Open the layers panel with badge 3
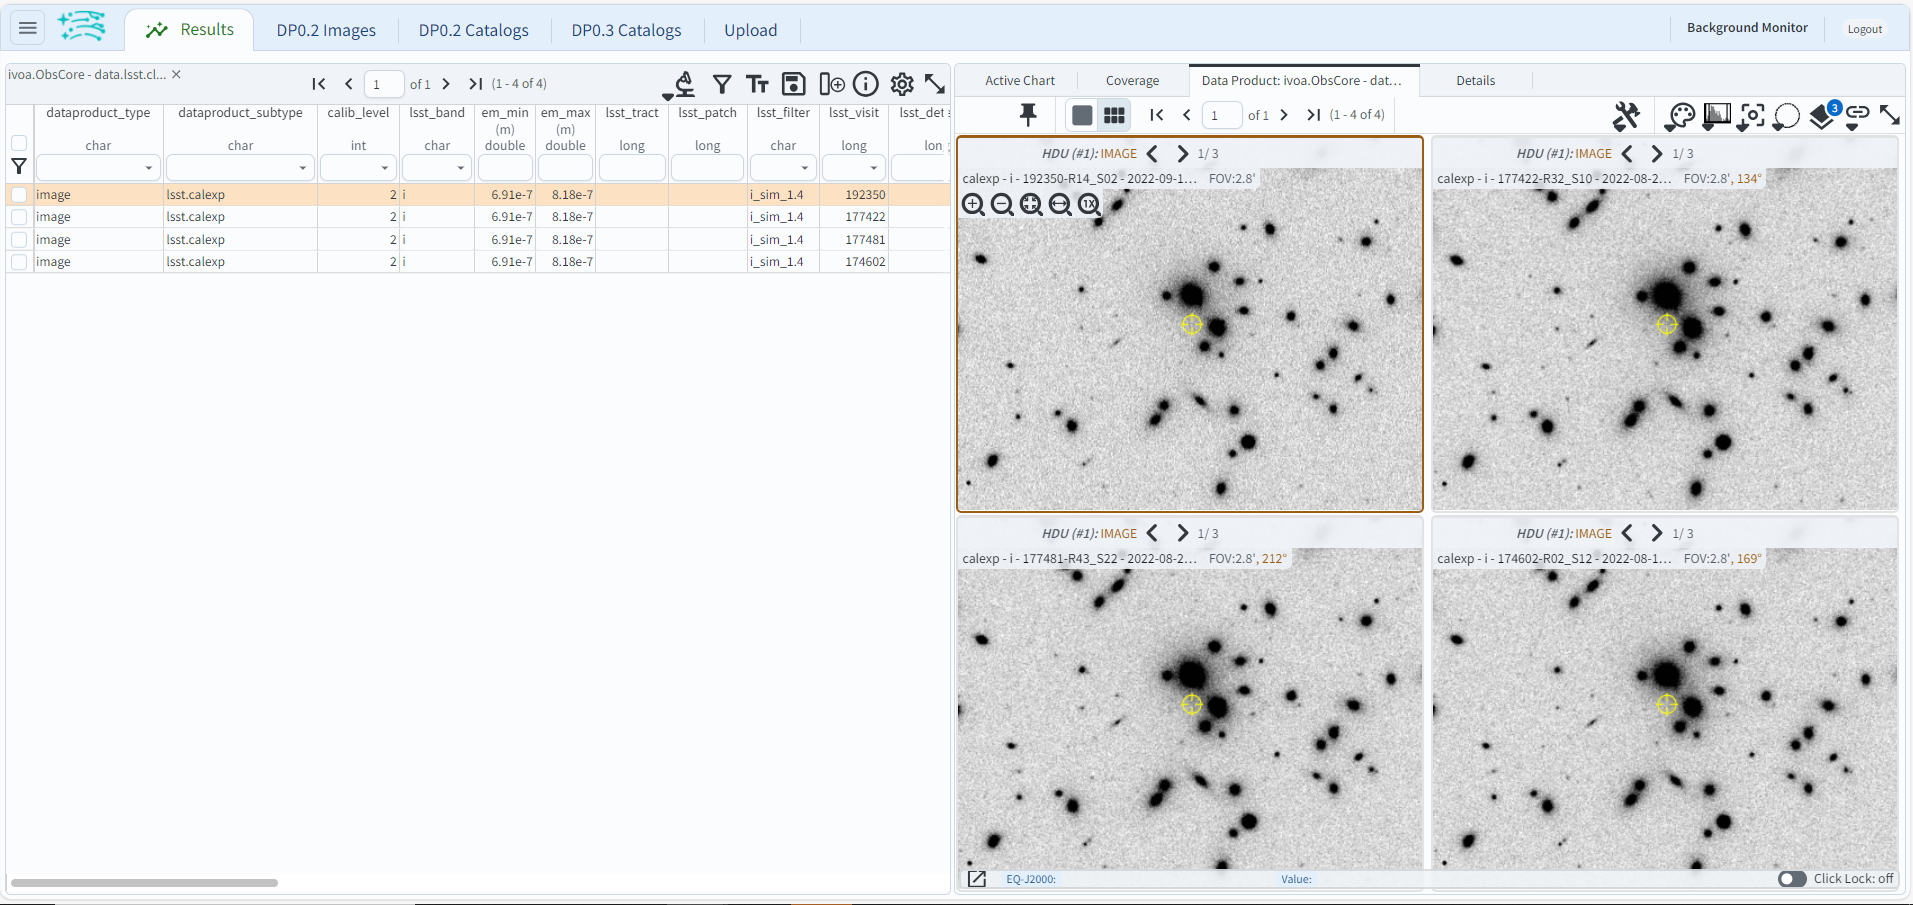The height and width of the screenshot is (905, 1913). click(1823, 117)
